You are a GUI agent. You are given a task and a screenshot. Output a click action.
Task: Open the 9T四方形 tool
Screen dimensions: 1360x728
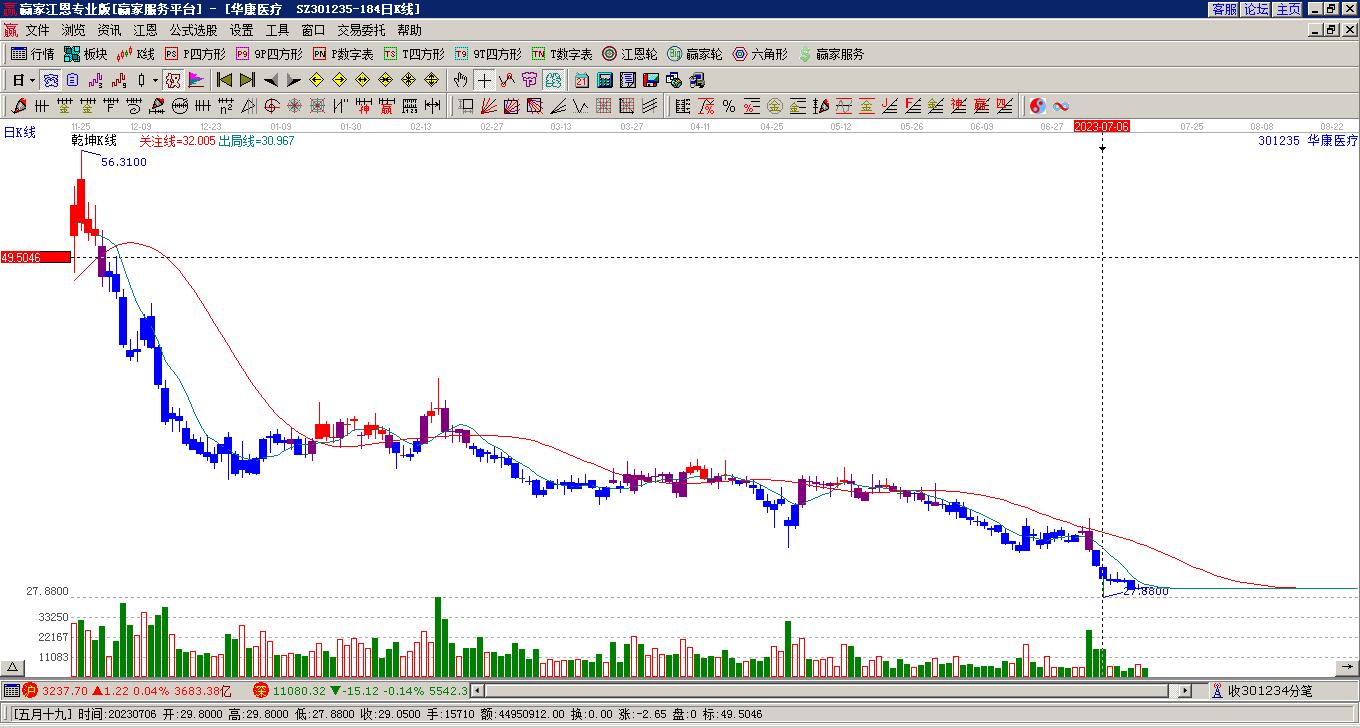[x=488, y=54]
